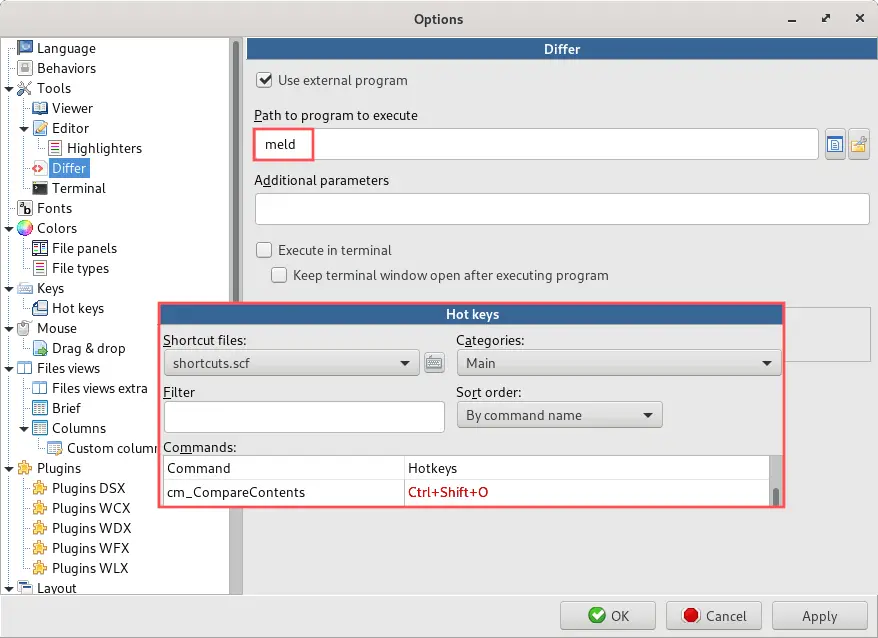Check Keep terminal window open option
This screenshot has width=878, height=638.
(x=279, y=275)
